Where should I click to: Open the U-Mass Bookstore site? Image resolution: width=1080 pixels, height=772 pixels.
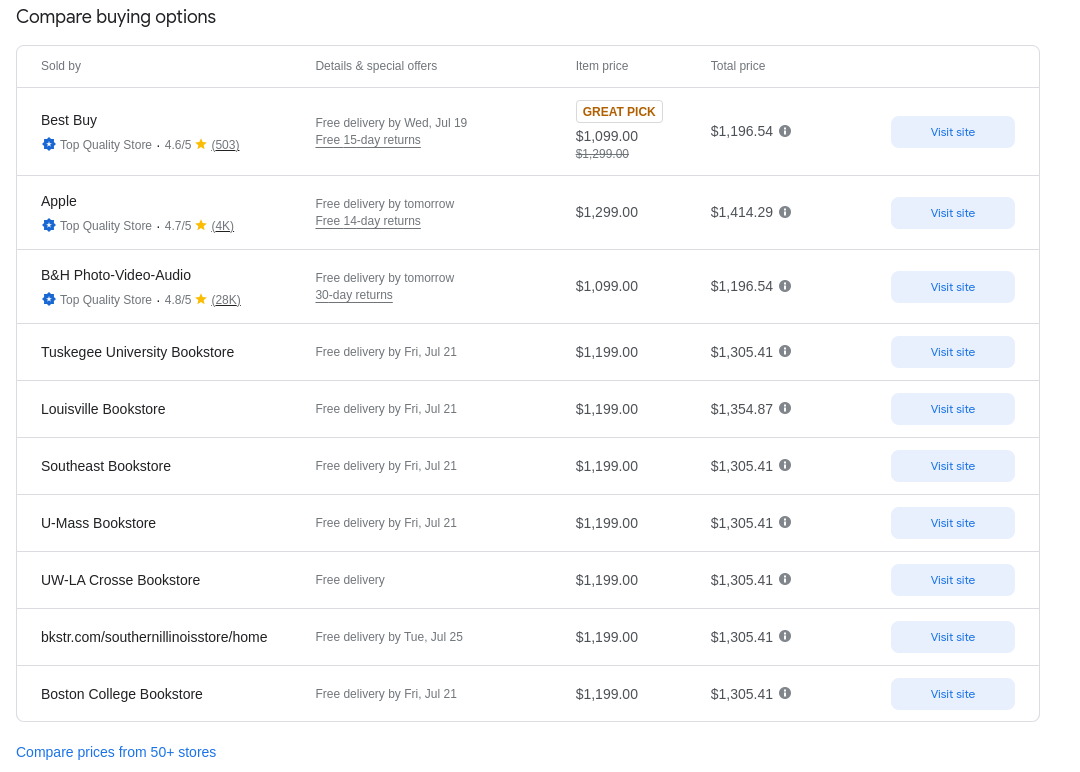(x=953, y=523)
